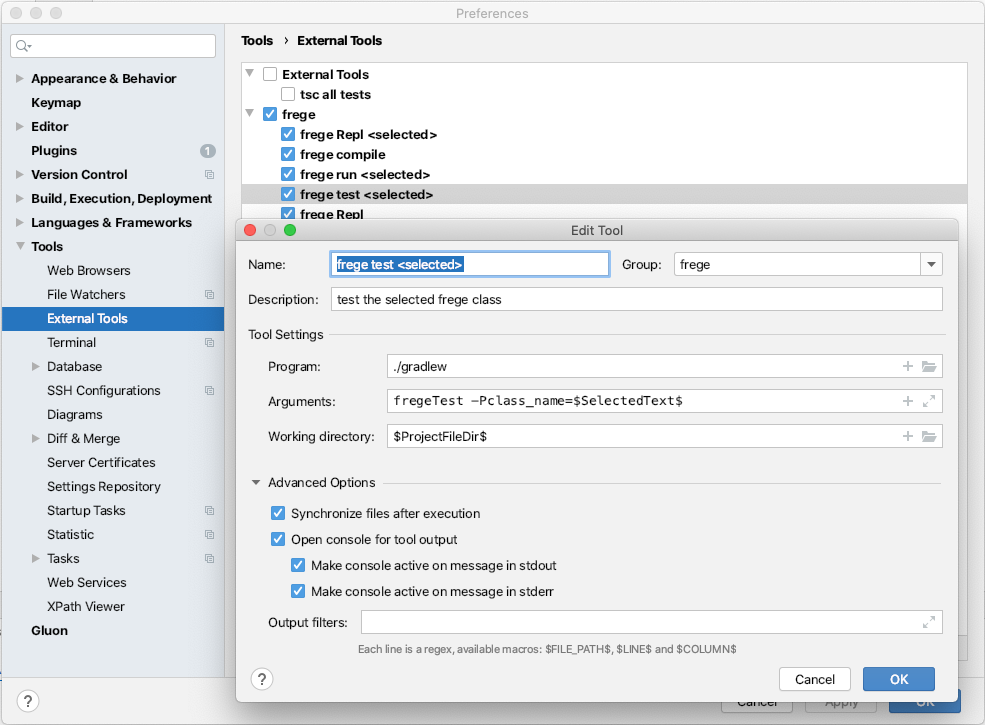Image resolution: width=985 pixels, height=725 pixels.
Task: Disable Synchronize files after execution
Action: click(x=278, y=513)
